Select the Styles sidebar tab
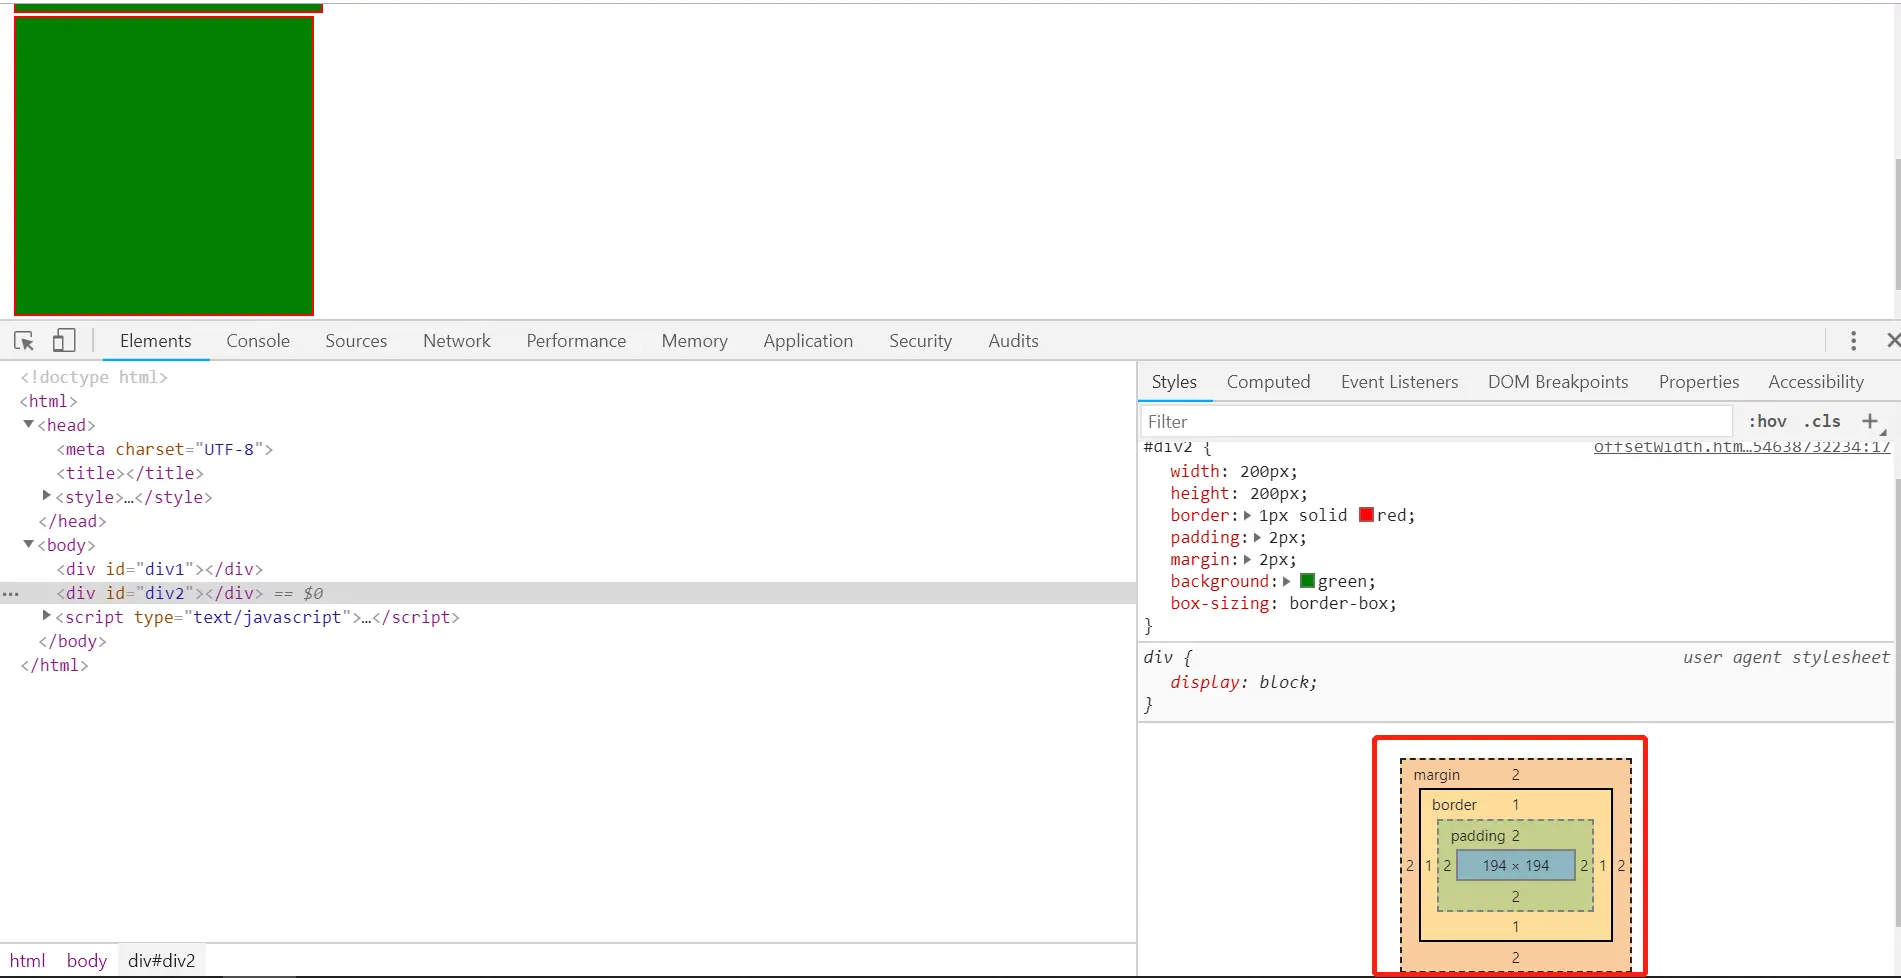The image size is (1901, 978). tap(1174, 382)
